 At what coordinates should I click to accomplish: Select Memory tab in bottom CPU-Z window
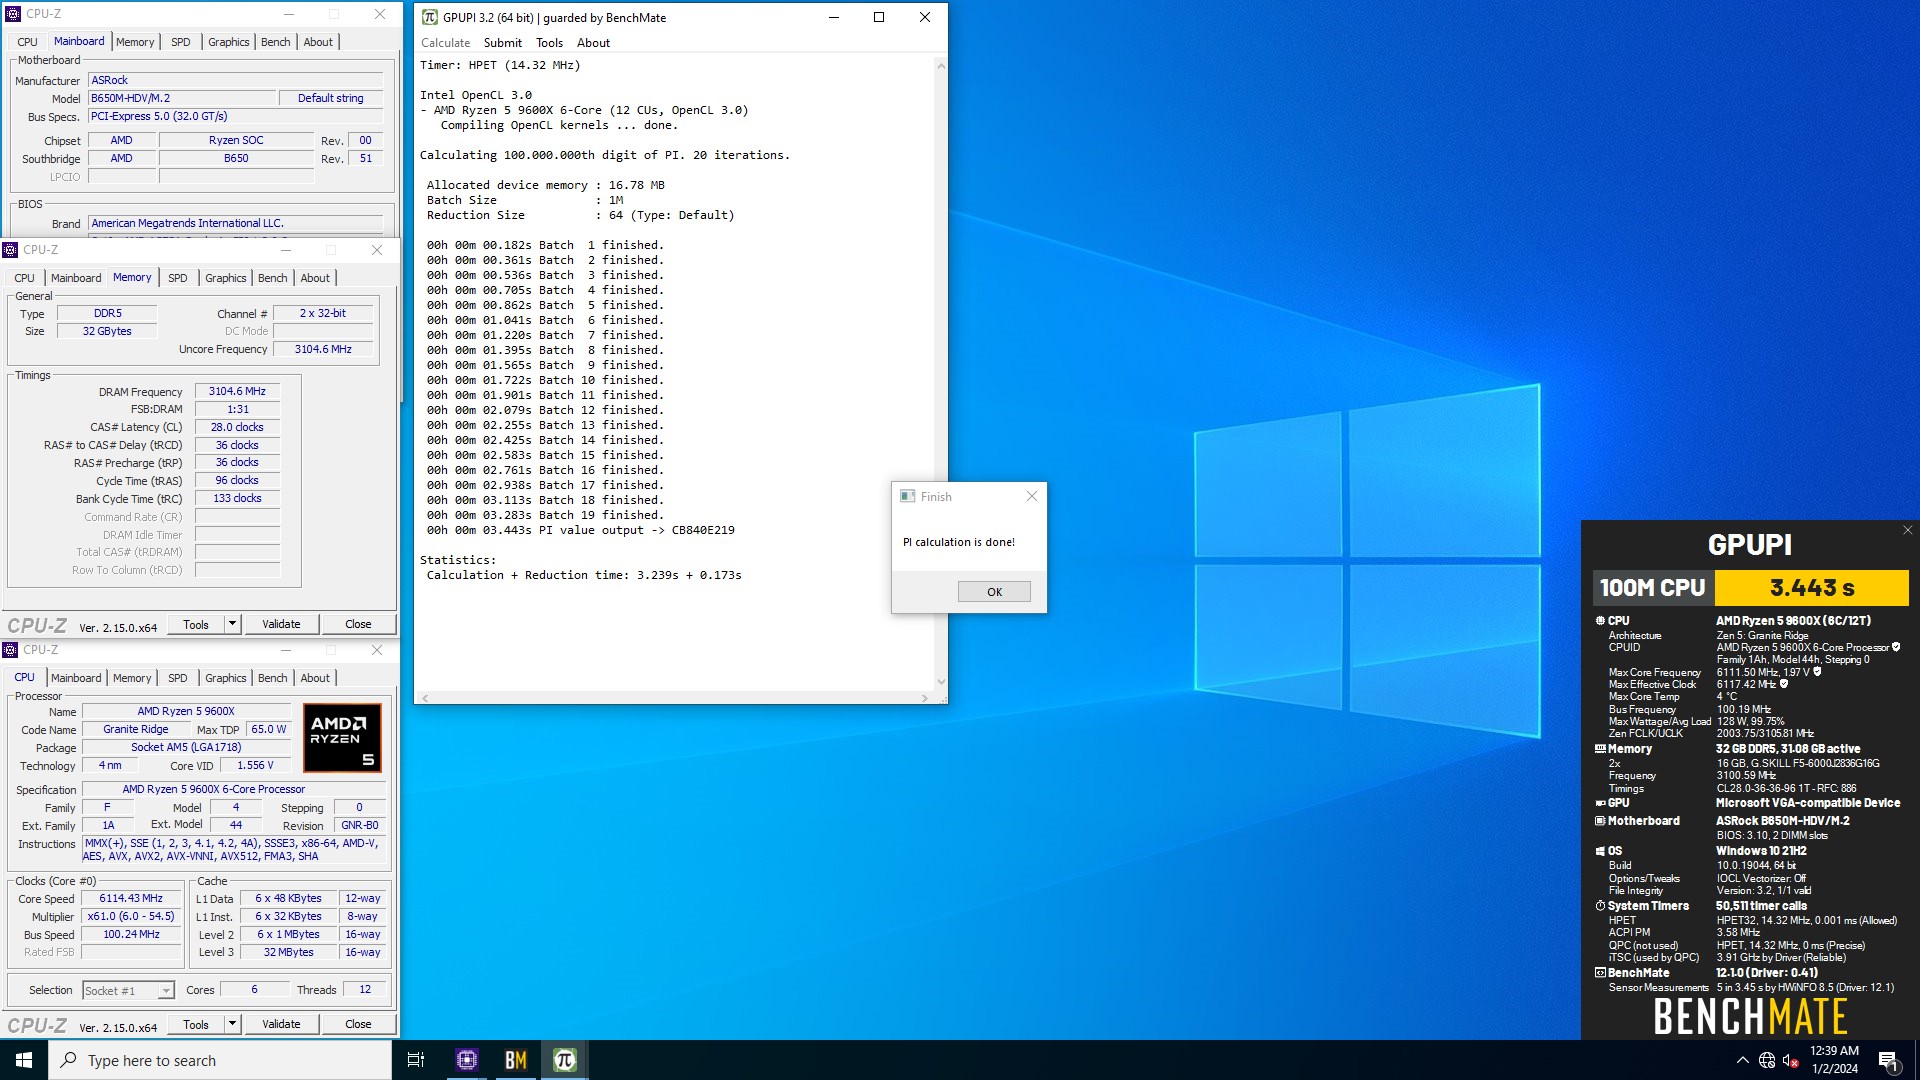132,678
